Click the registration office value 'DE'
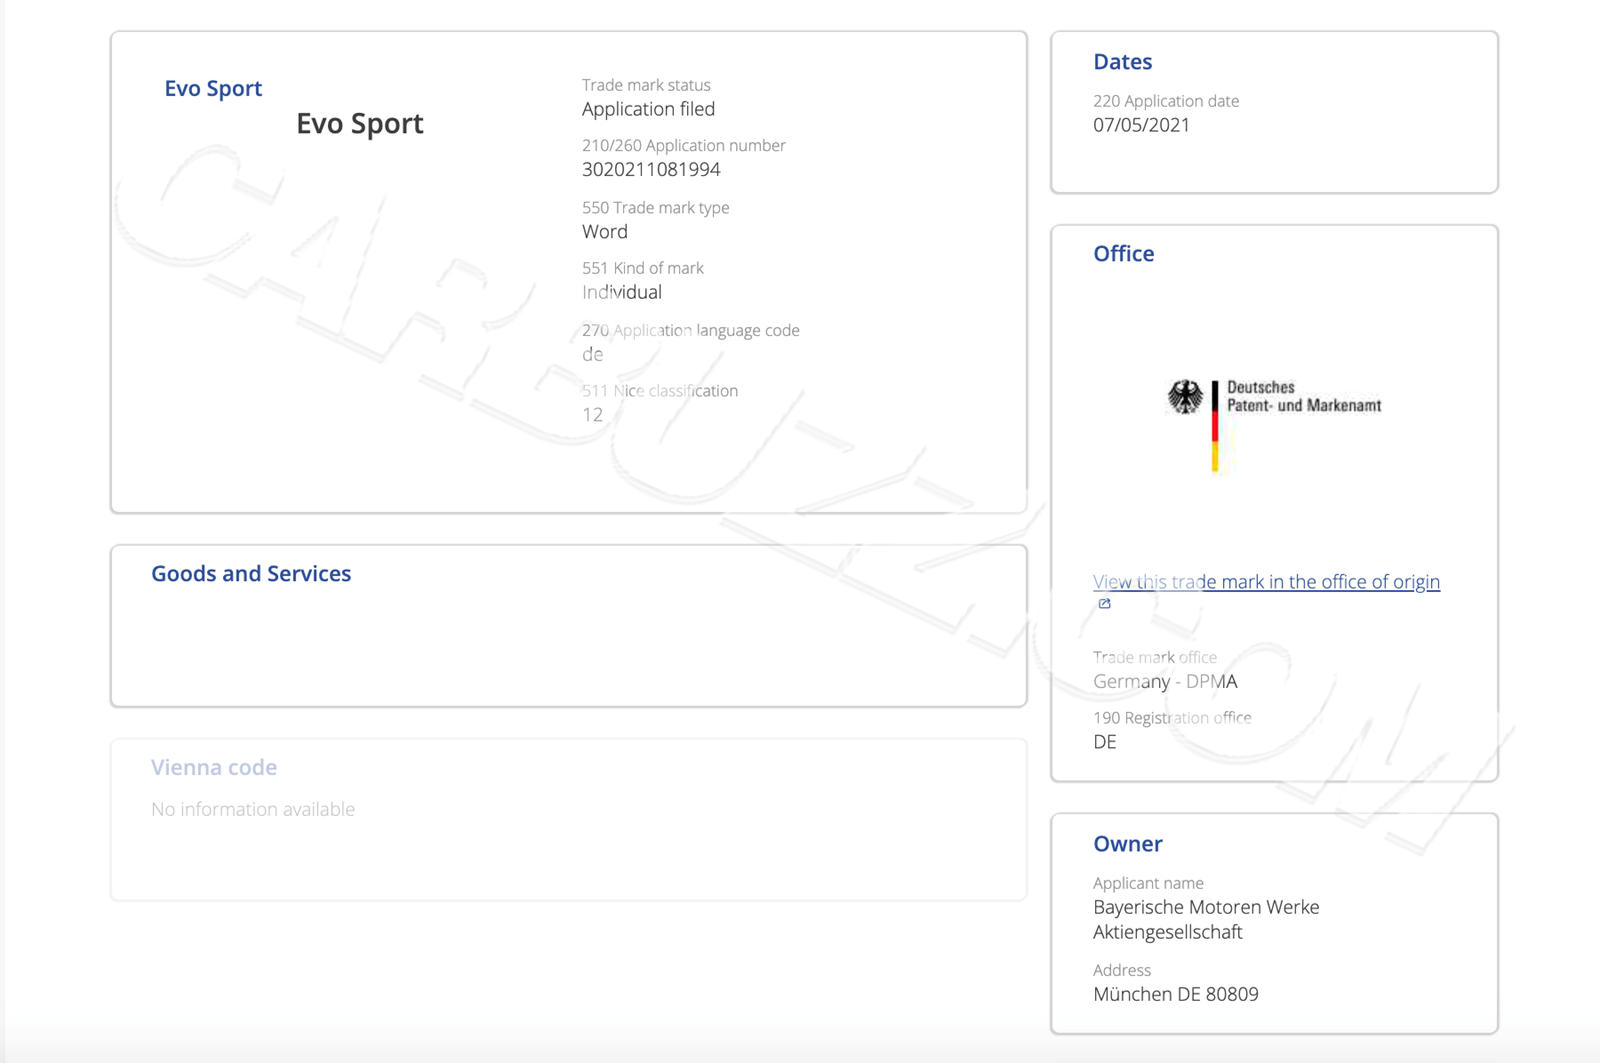The width and height of the screenshot is (1600, 1063). point(1105,742)
